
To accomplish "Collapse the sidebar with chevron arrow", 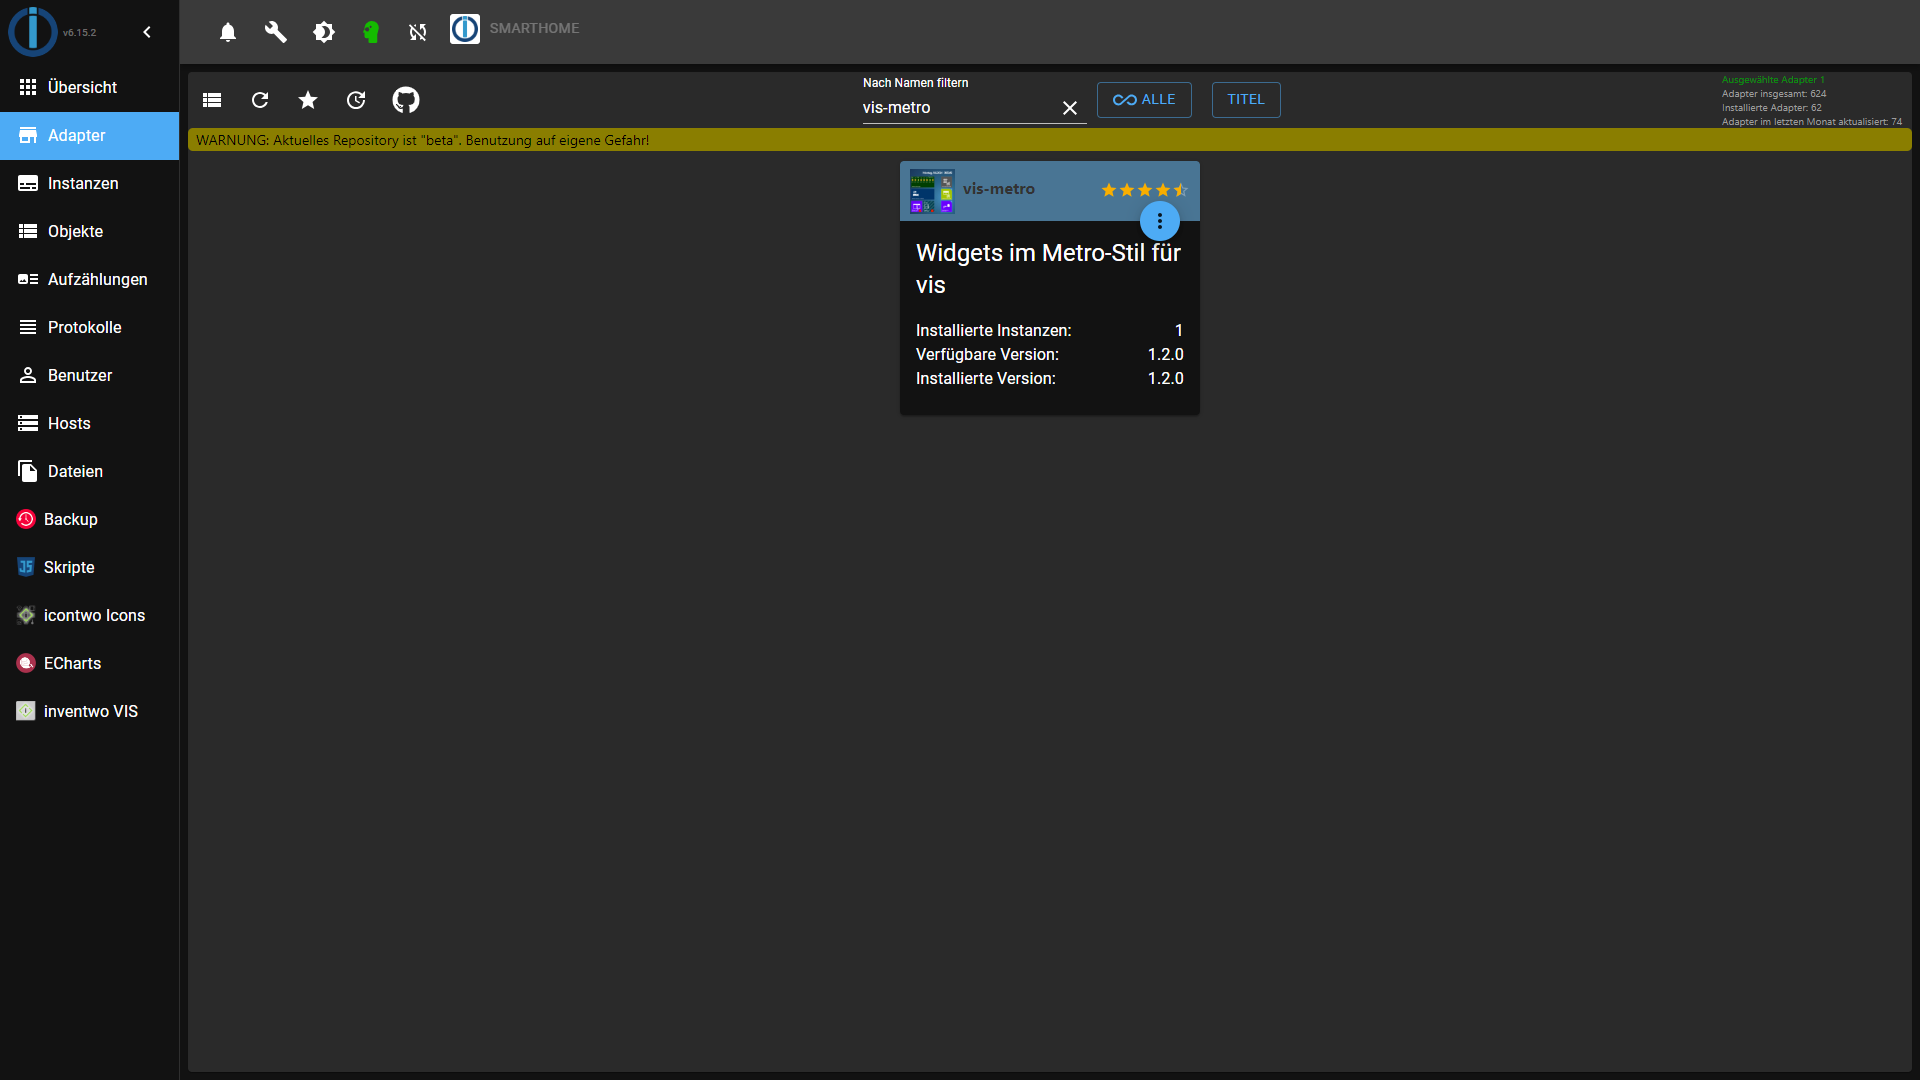I will click(147, 32).
